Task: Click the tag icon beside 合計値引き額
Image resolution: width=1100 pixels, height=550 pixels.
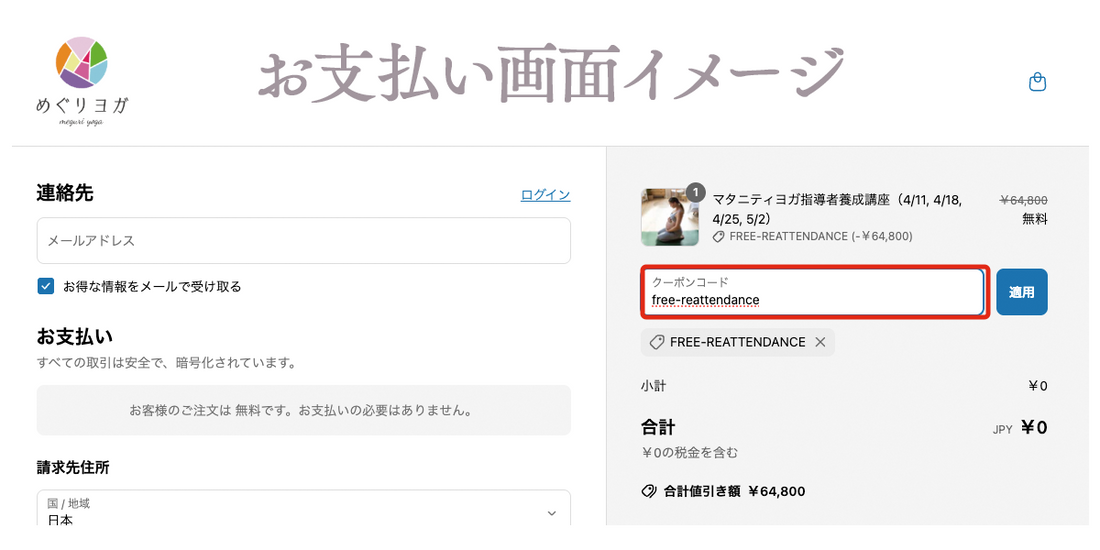Action: 649,491
